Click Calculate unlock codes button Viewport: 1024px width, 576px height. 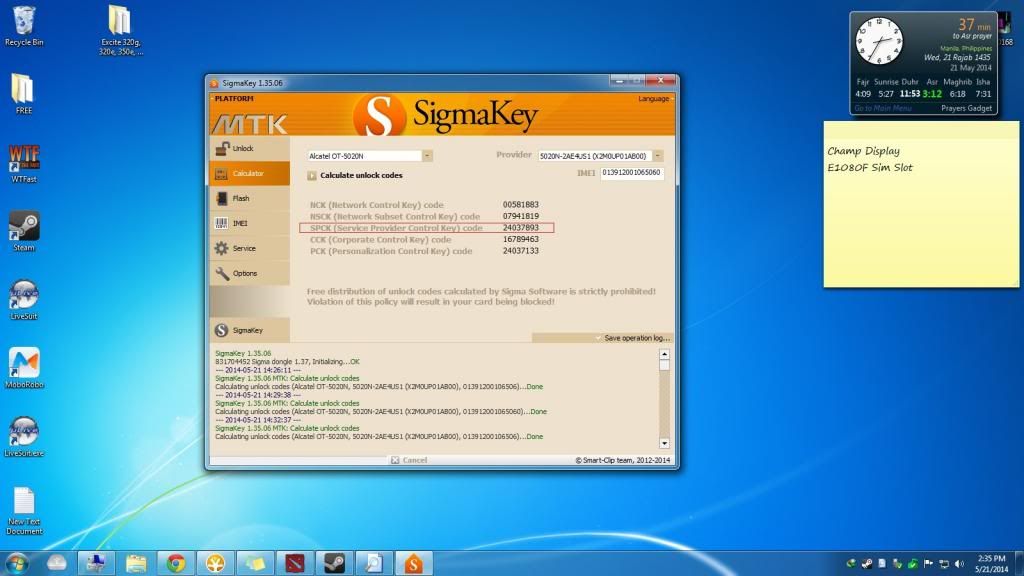(x=360, y=175)
